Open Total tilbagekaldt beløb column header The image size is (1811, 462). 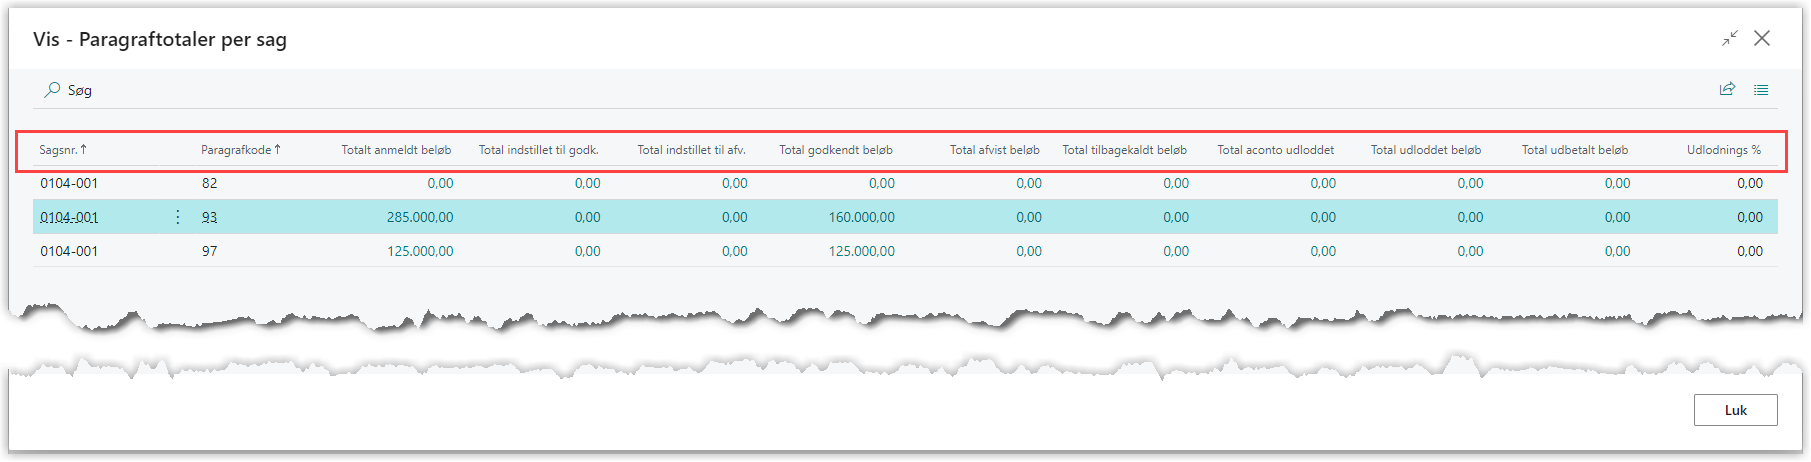pos(1125,150)
